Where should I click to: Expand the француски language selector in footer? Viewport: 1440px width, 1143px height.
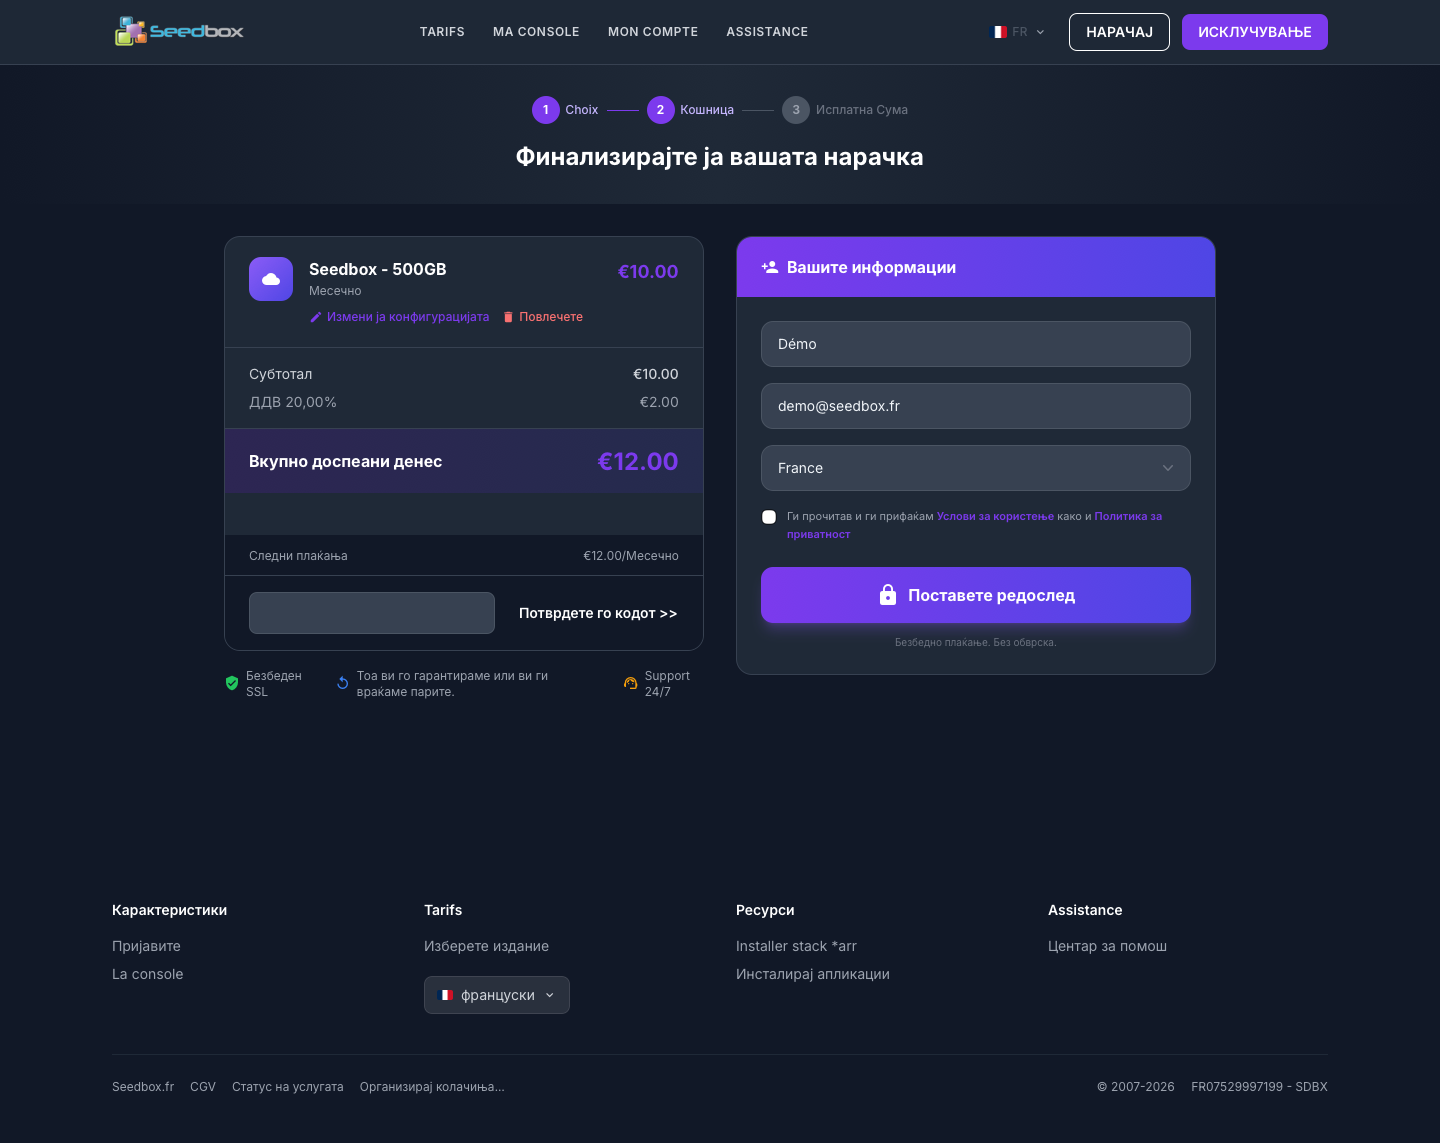tap(497, 995)
